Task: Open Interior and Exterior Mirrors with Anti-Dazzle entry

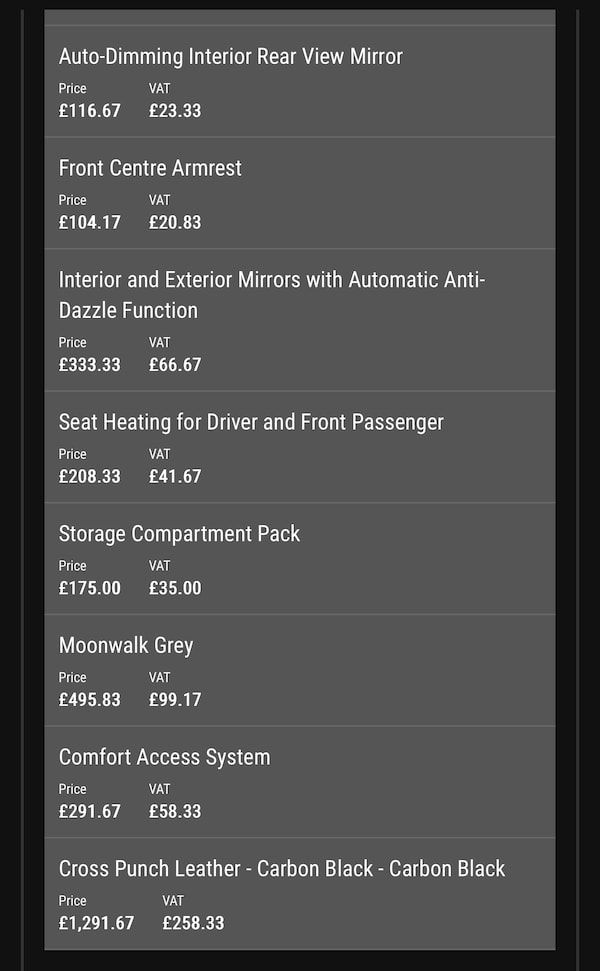Action: [271, 294]
